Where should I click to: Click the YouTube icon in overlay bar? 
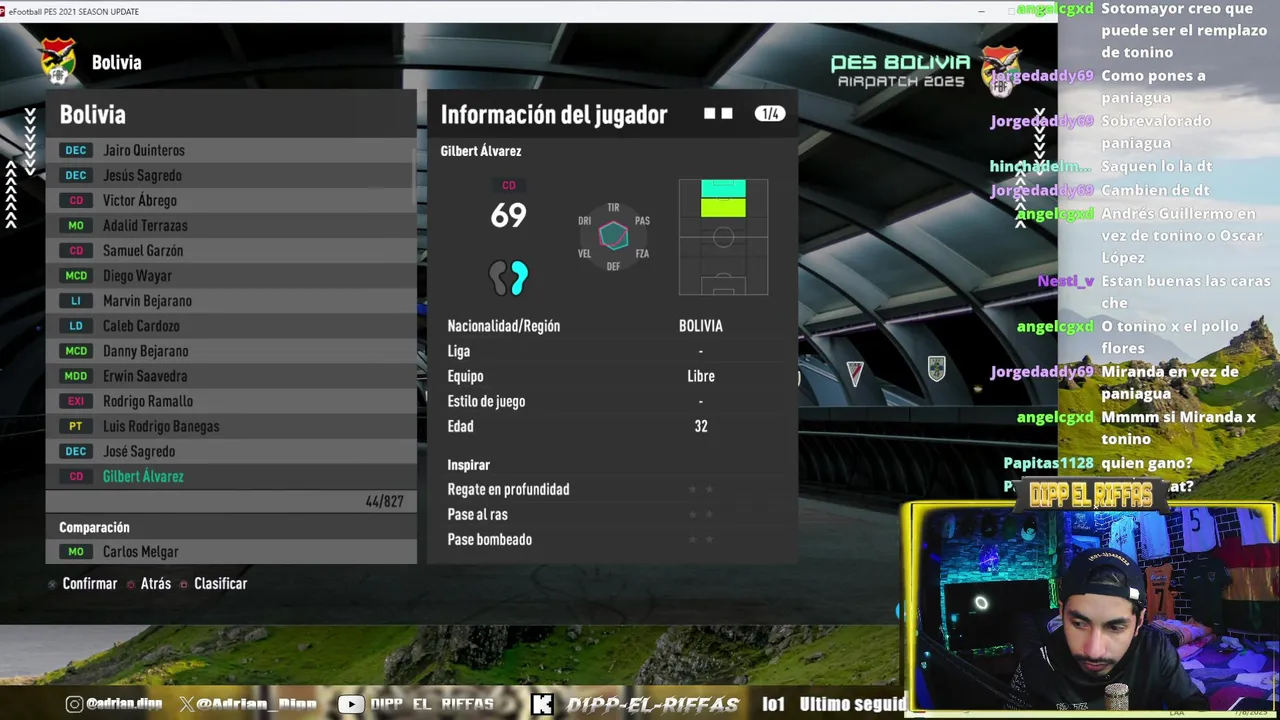[x=350, y=704]
